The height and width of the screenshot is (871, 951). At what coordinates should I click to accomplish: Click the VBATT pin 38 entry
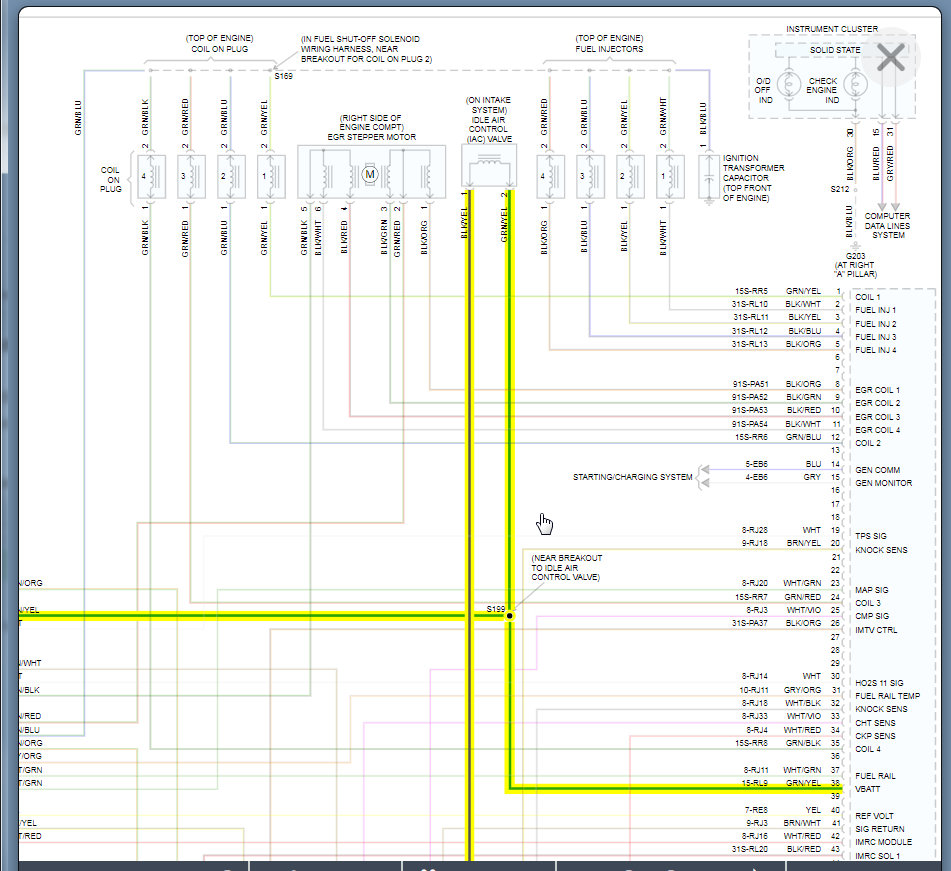[867, 789]
